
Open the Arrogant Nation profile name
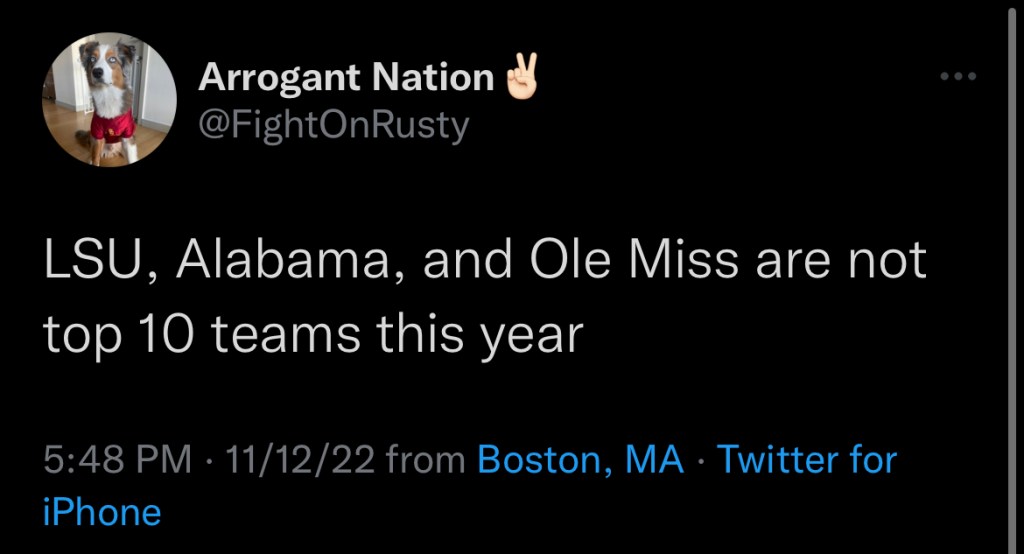coord(346,78)
